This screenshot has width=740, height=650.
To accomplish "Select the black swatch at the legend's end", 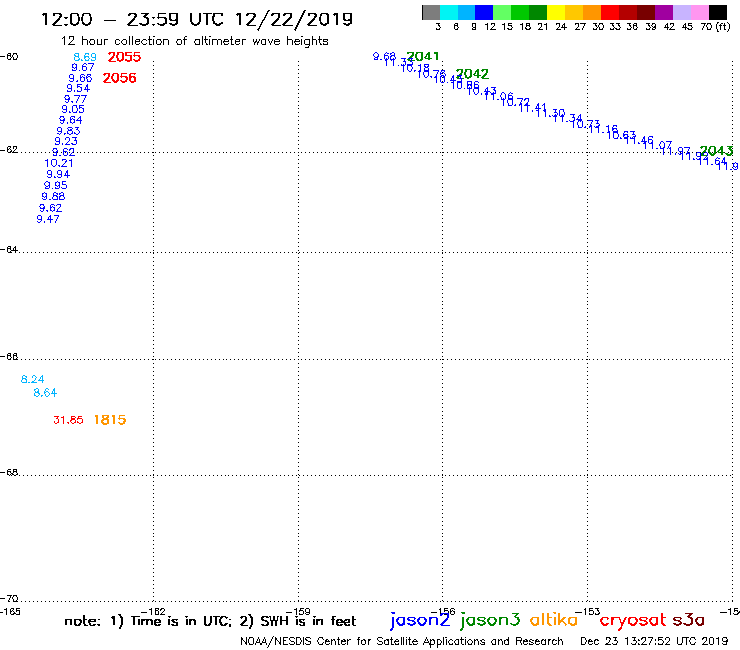I will 718,12.
